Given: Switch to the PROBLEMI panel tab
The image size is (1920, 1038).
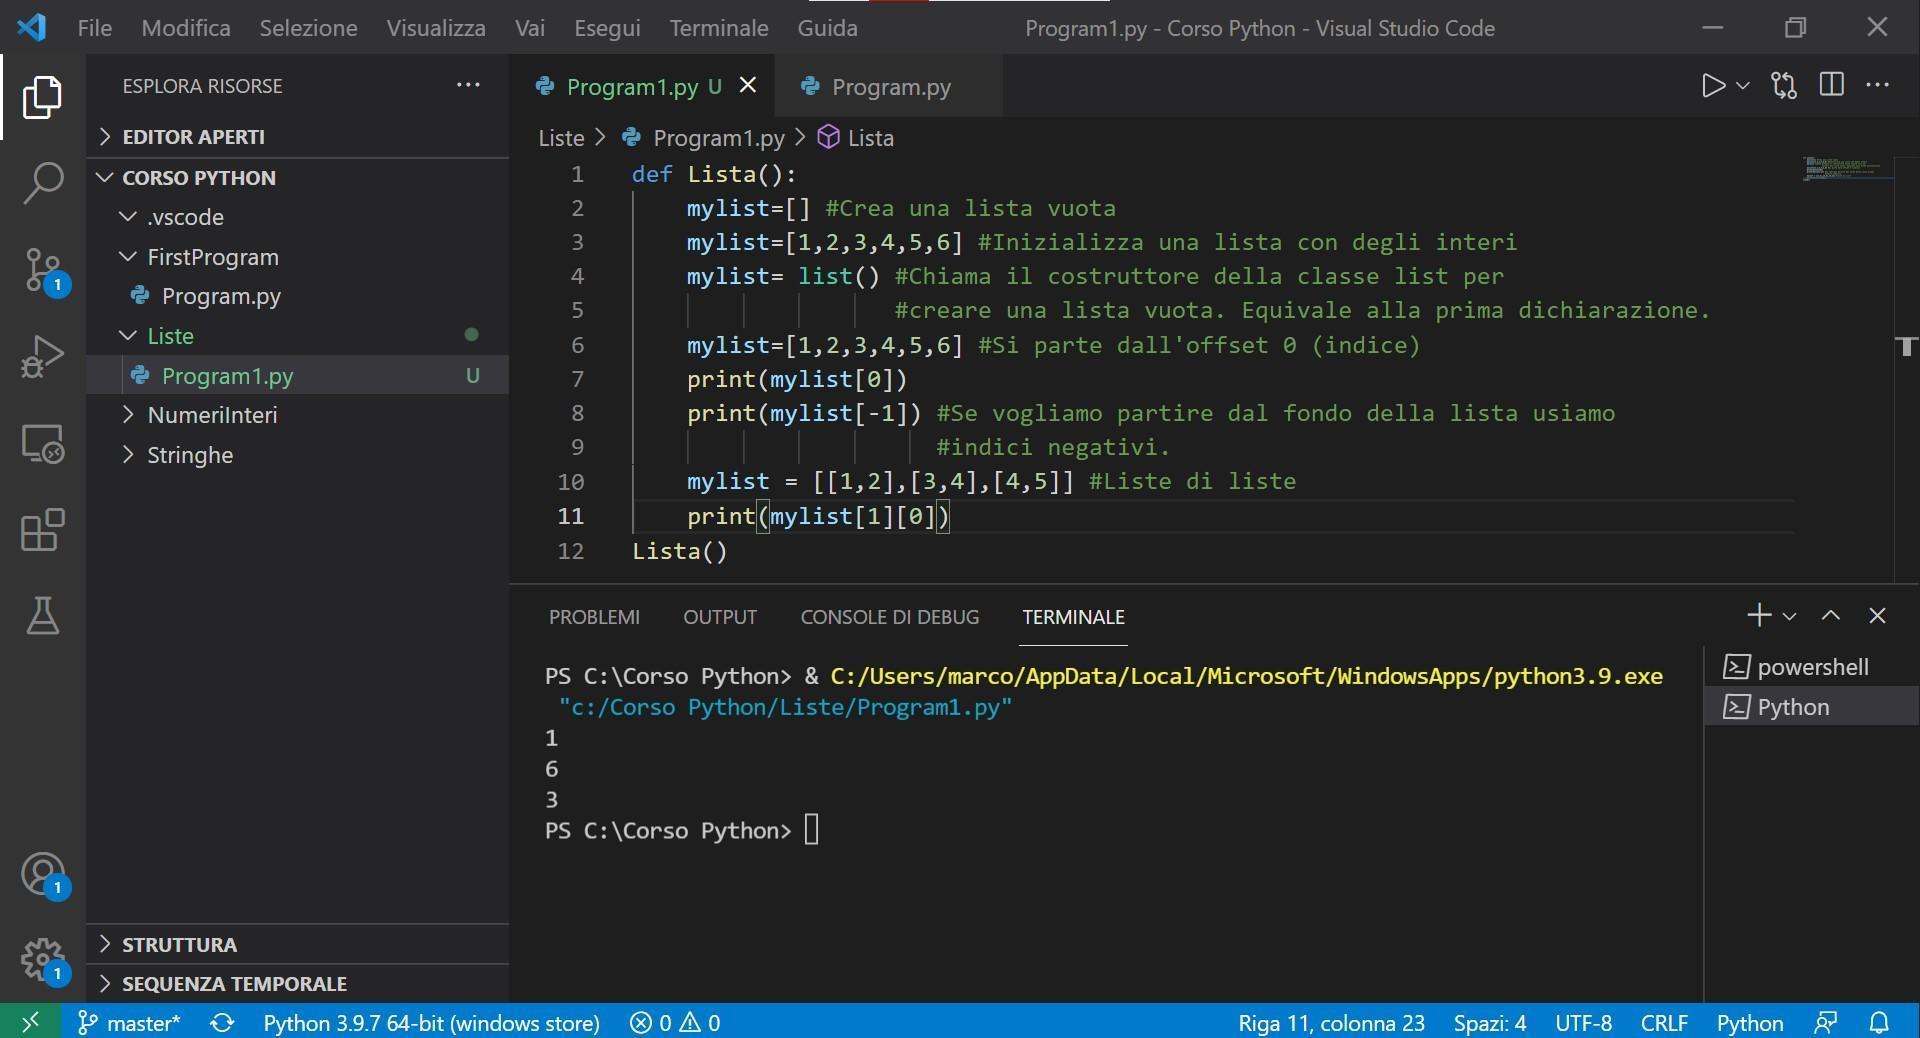Looking at the screenshot, I should 594,617.
